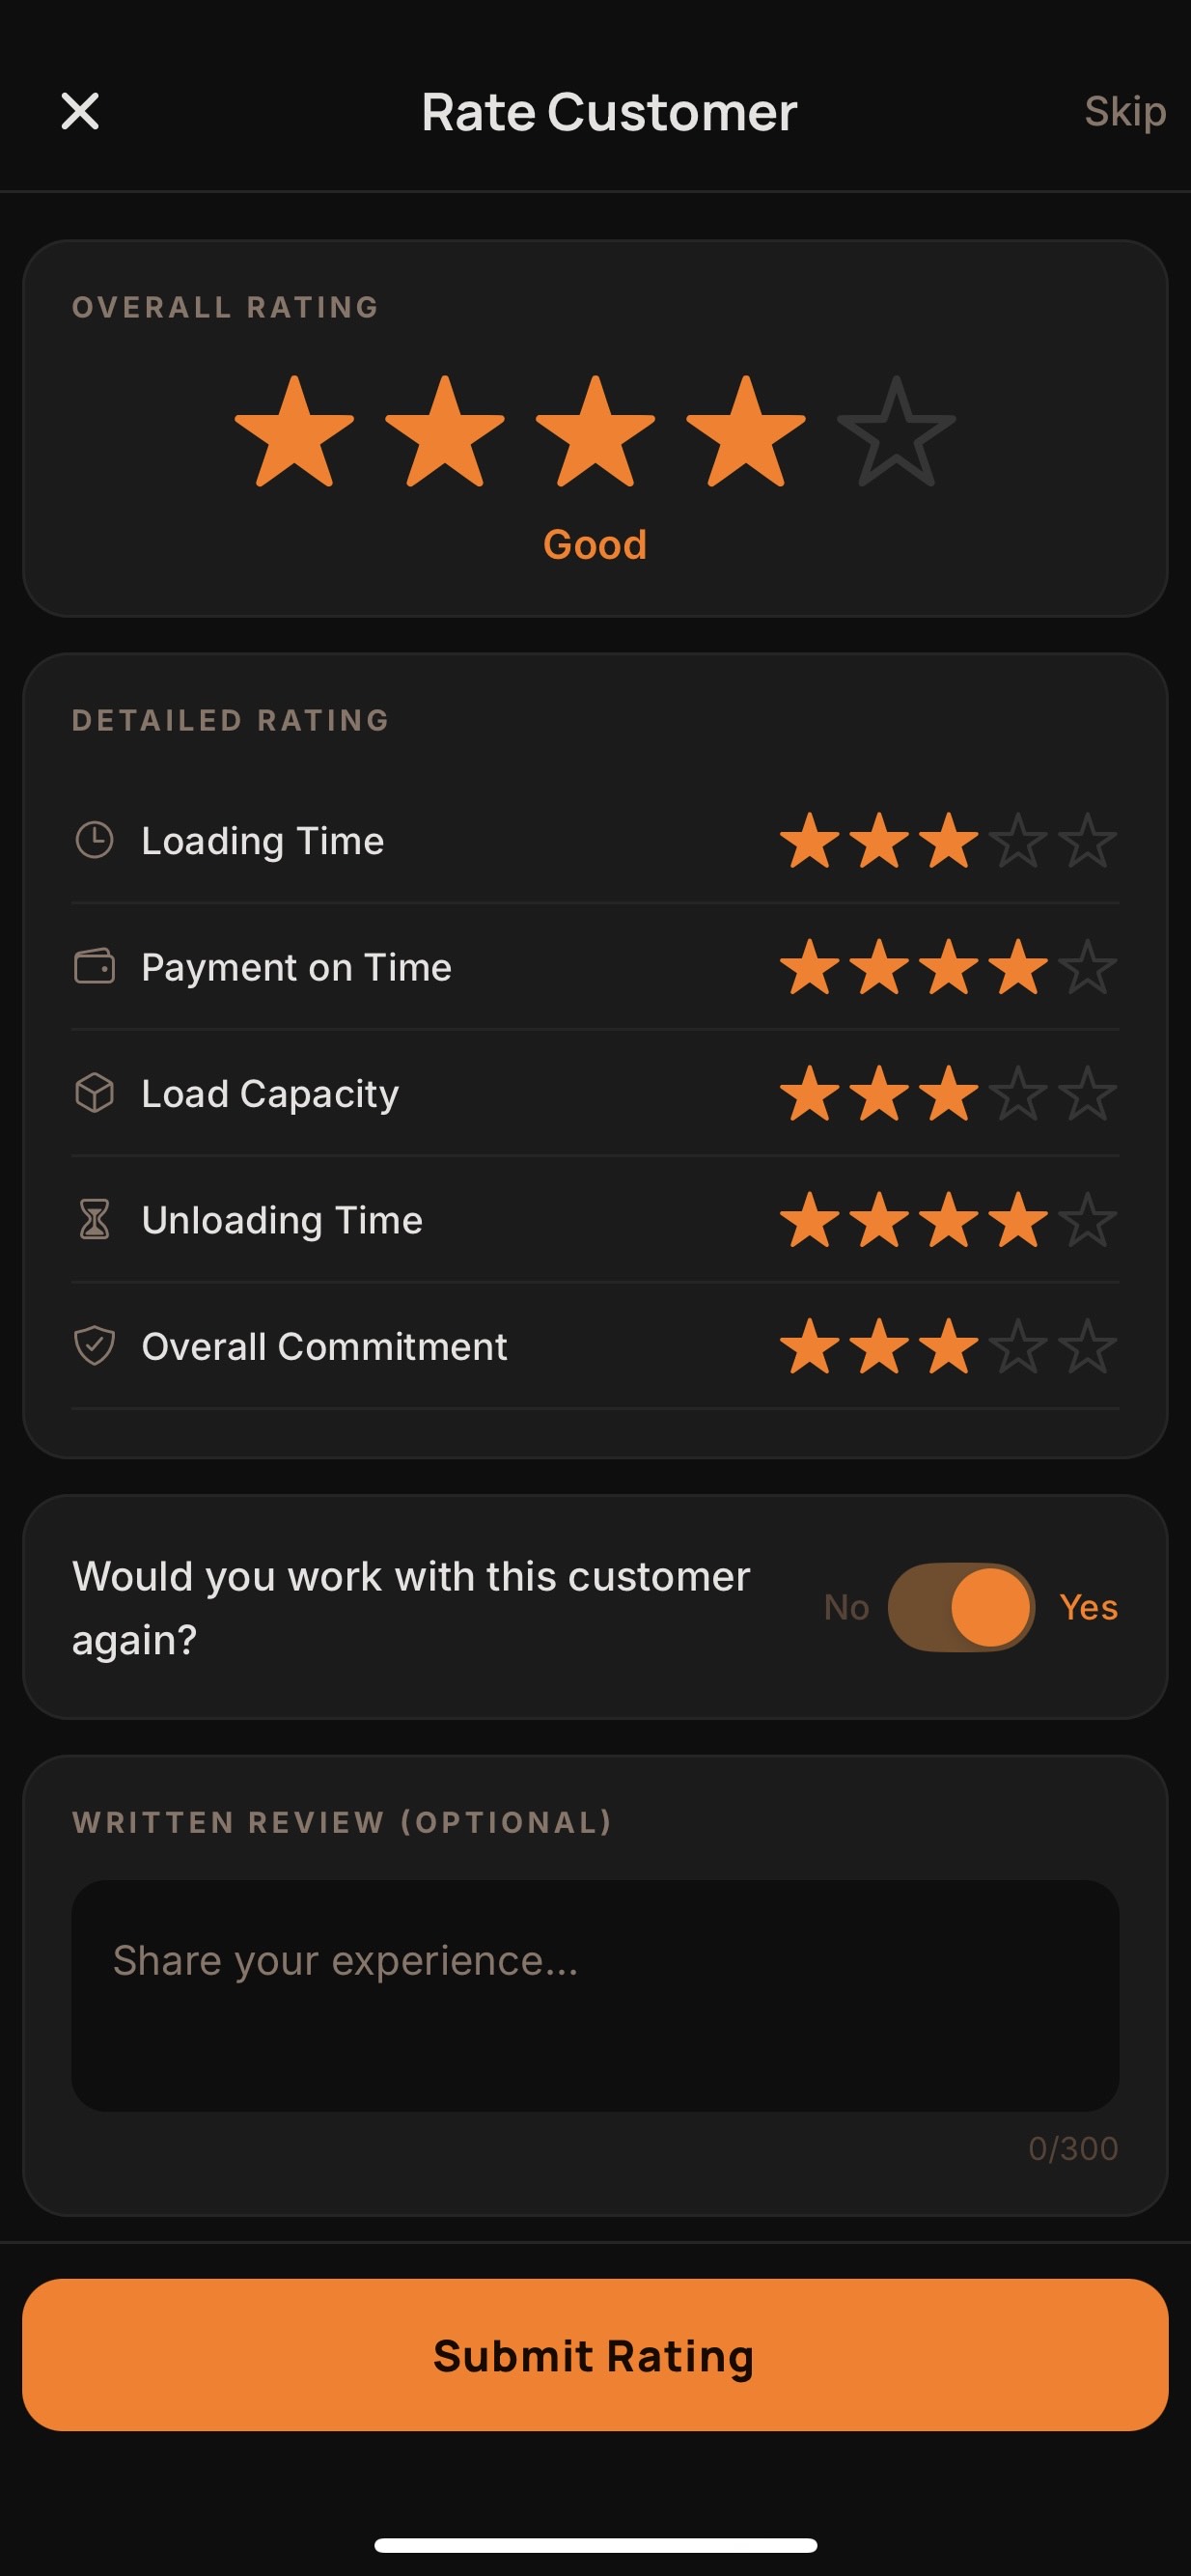Tap the fifth overall rating star

[896, 432]
